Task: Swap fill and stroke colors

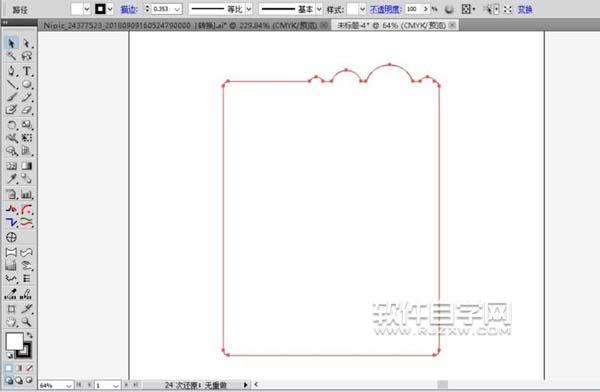Action: pyautogui.click(x=30, y=335)
